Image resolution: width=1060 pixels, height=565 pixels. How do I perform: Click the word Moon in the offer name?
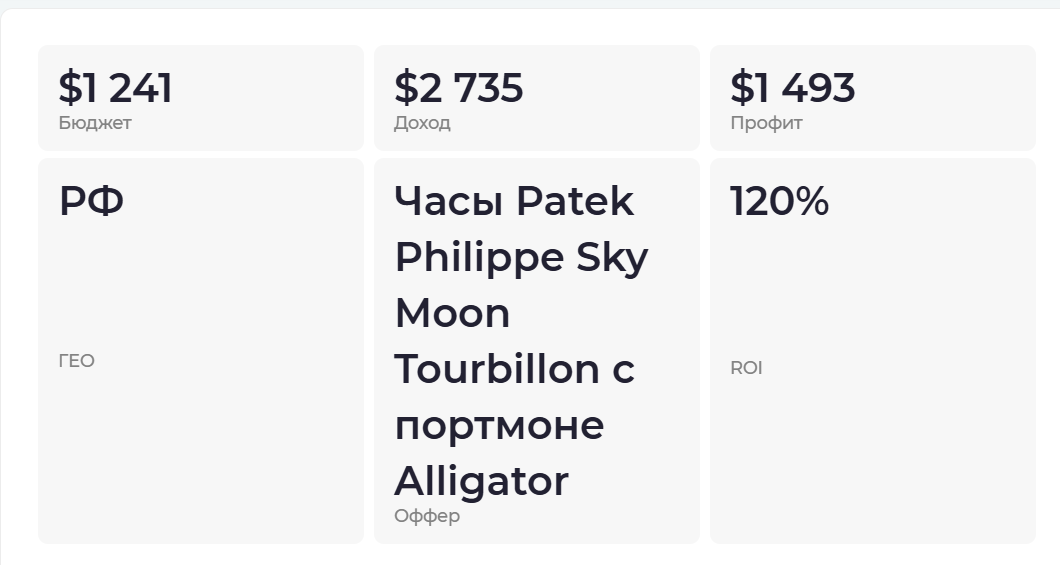tap(452, 314)
